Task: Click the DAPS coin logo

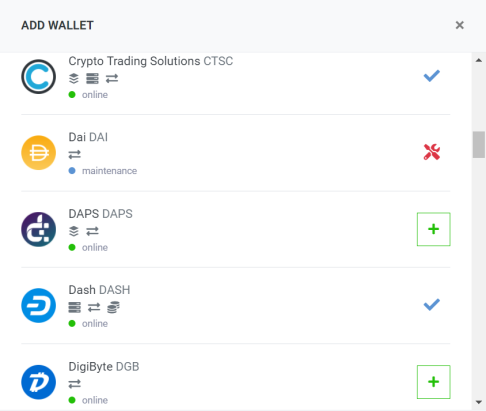Action: [39, 229]
